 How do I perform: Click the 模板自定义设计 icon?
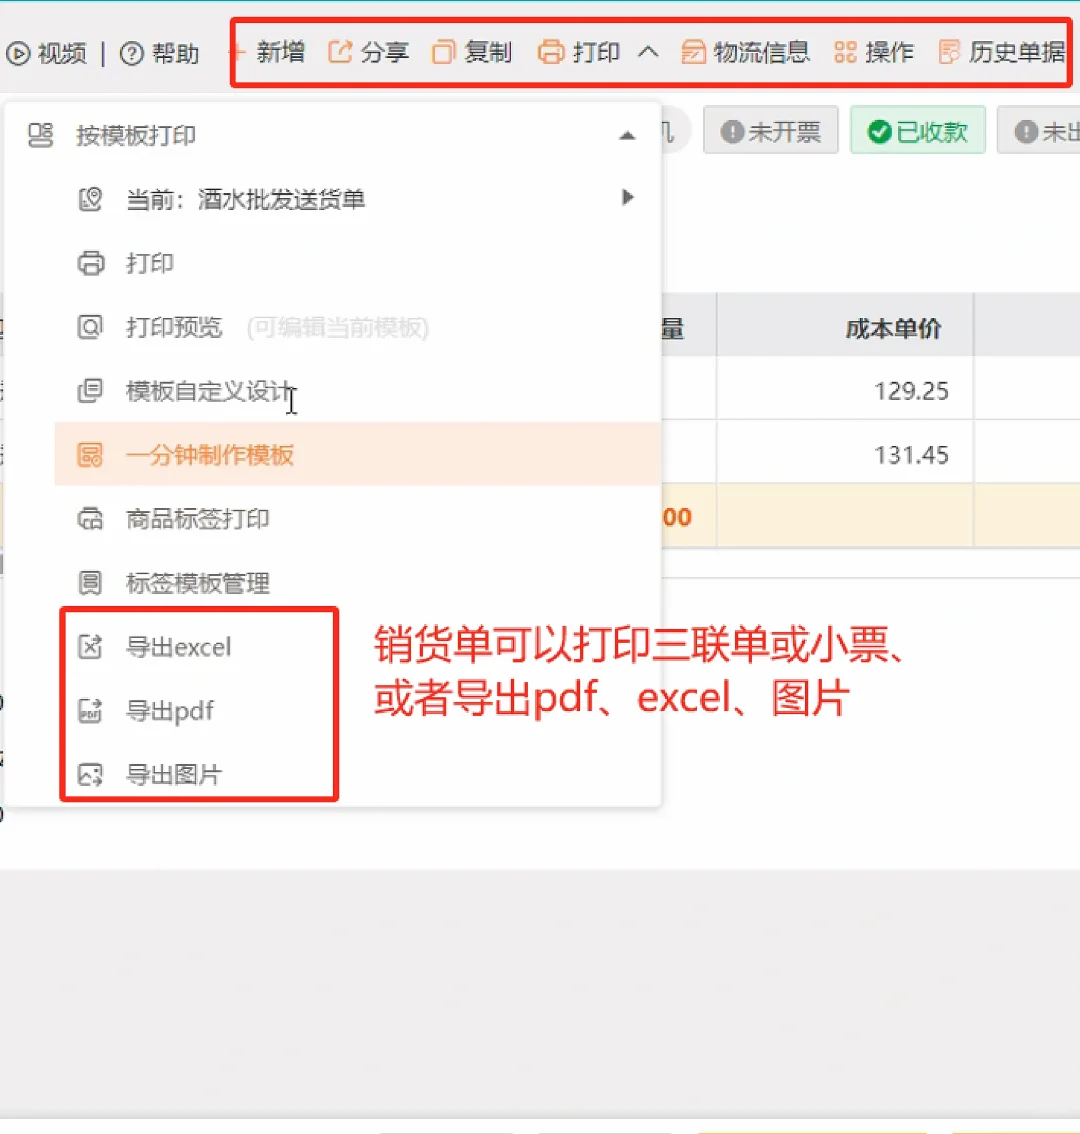point(90,391)
